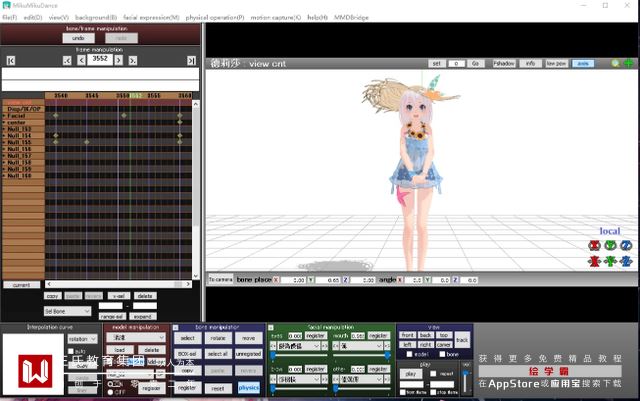This screenshot has width=640, height=401.
Task: Click the undo button
Action: point(78,38)
